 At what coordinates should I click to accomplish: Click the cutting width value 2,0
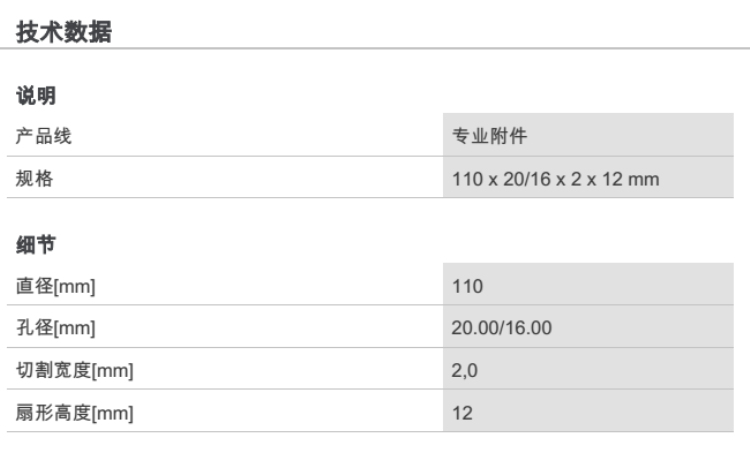[463, 370]
